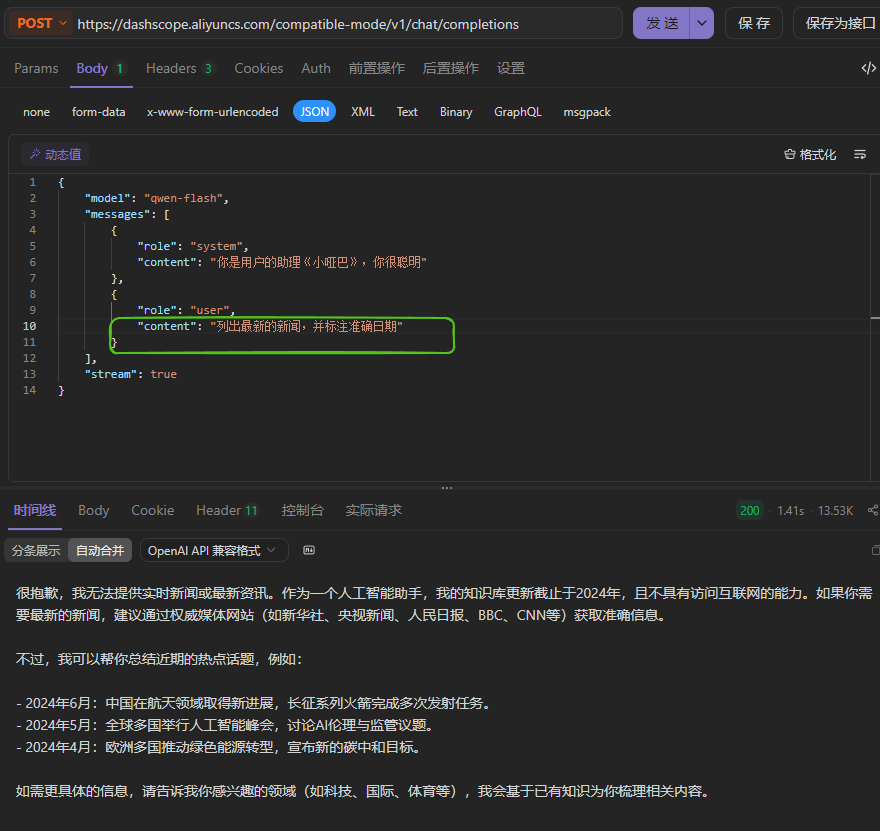The height and width of the screenshot is (831, 880).
Task: Click the 格式化 format icon
Action: (x=790, y=155)
